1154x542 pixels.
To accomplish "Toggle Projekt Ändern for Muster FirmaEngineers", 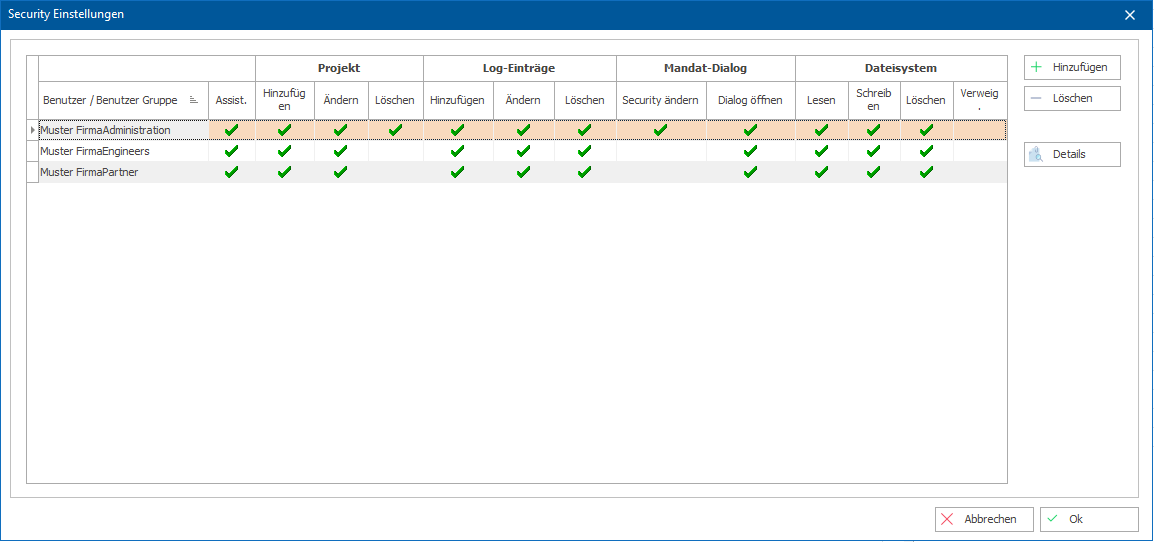I will click(x=341, y=151).
